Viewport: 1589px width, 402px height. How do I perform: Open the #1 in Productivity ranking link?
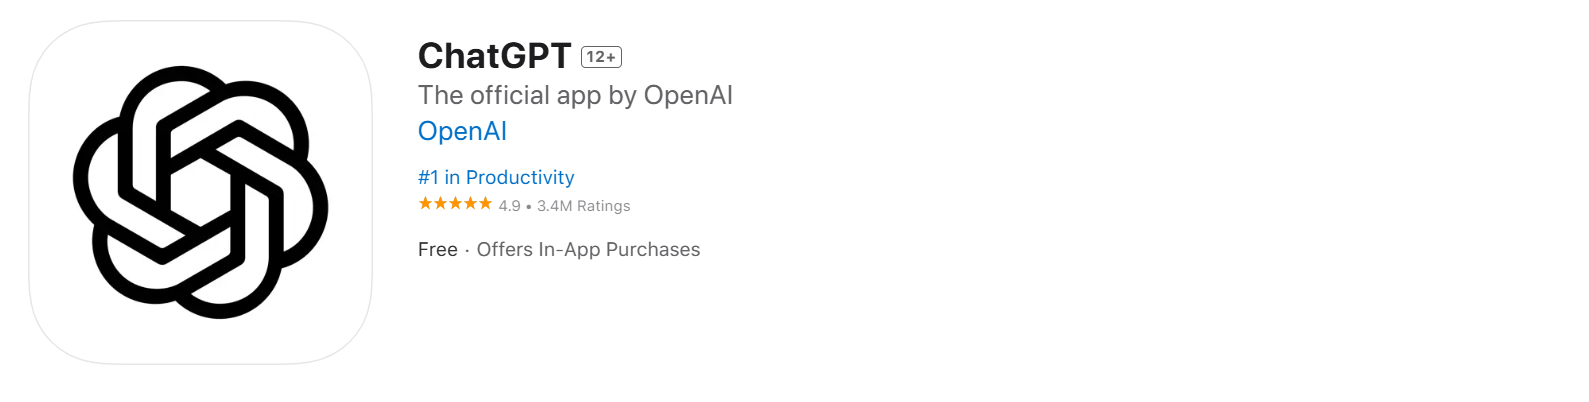pos(496,177)
